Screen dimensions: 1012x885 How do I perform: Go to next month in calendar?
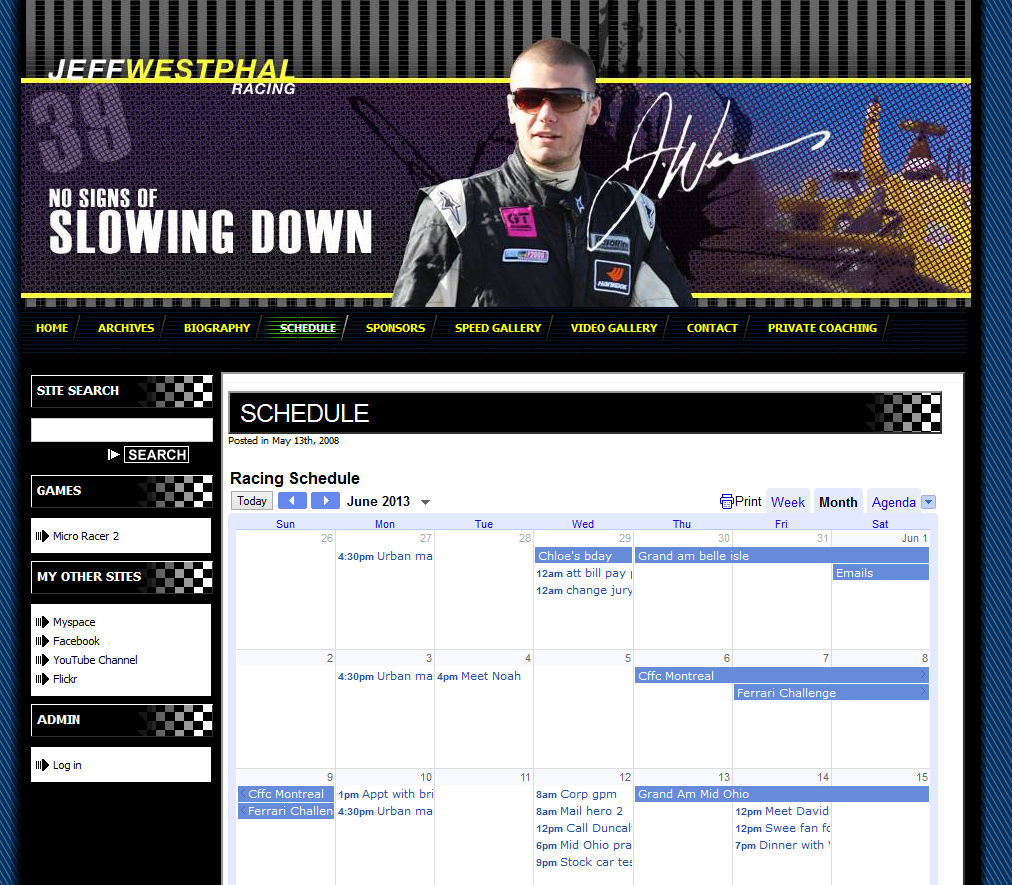pyautogui.click(x=325, y=501)
